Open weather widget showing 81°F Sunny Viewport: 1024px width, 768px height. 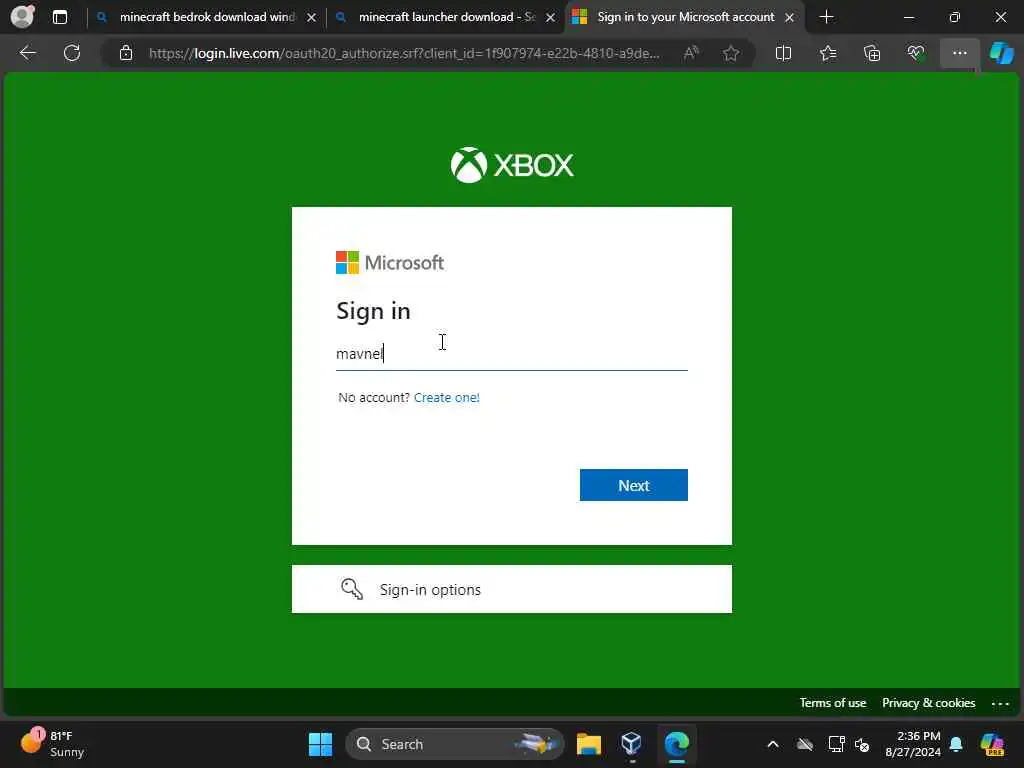54,744
